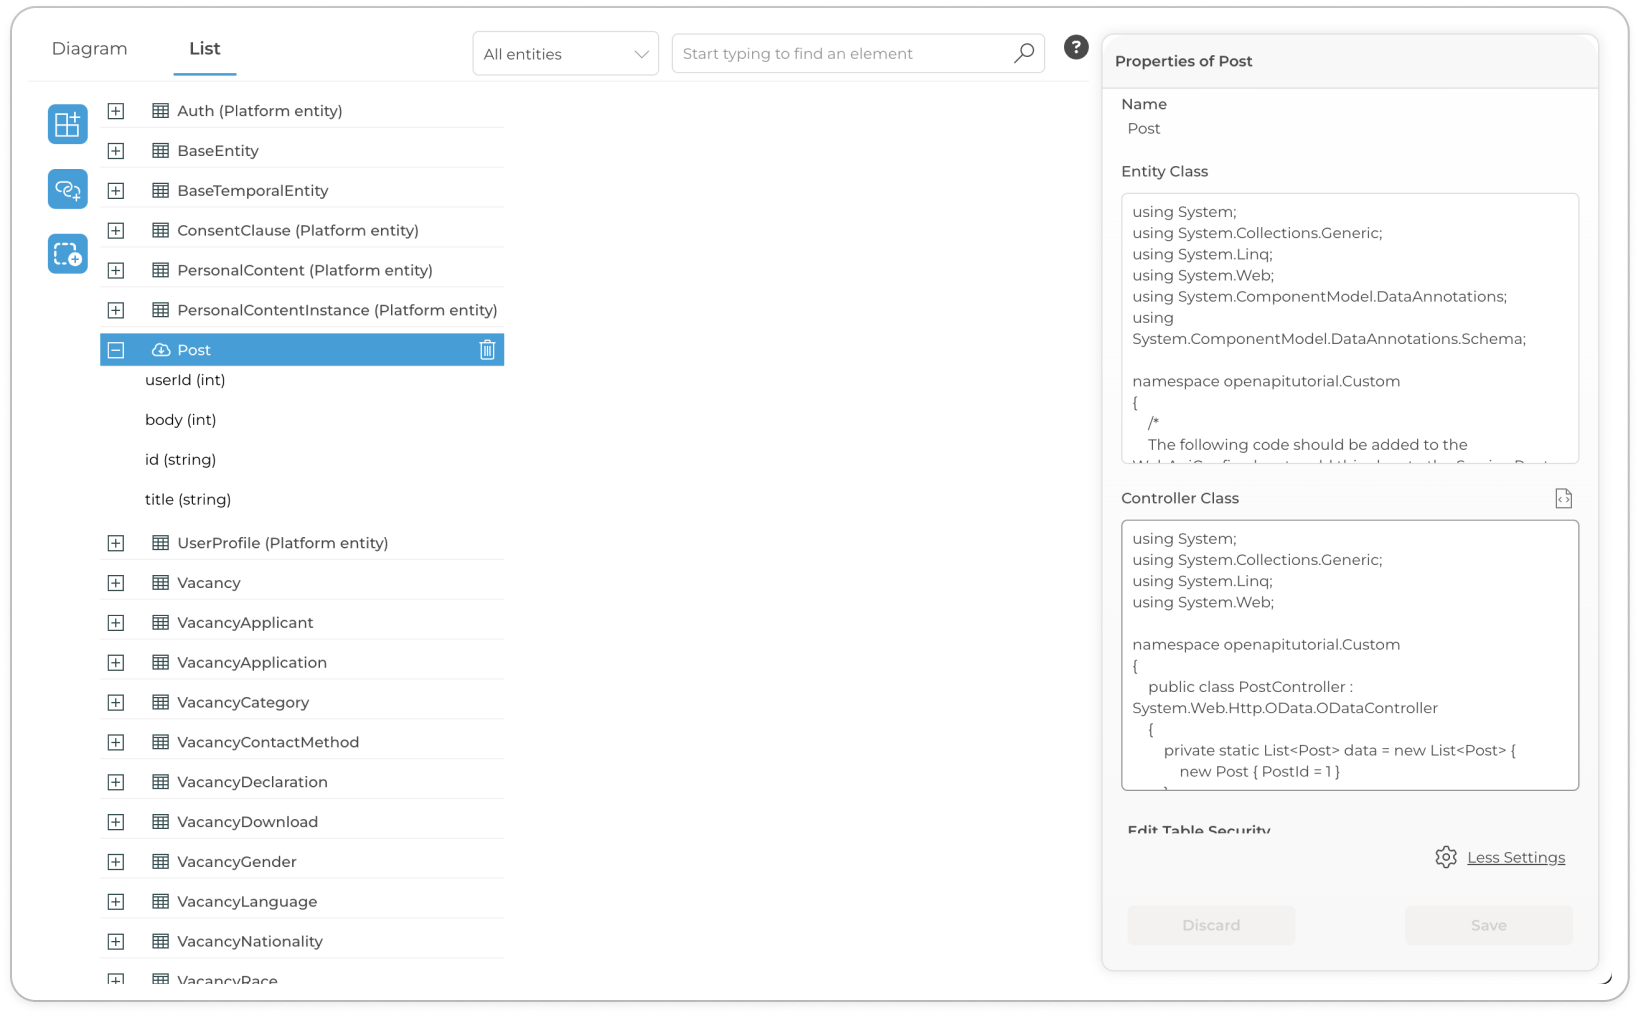
Task: Switch to the Diagram tab
Action: 90,49
